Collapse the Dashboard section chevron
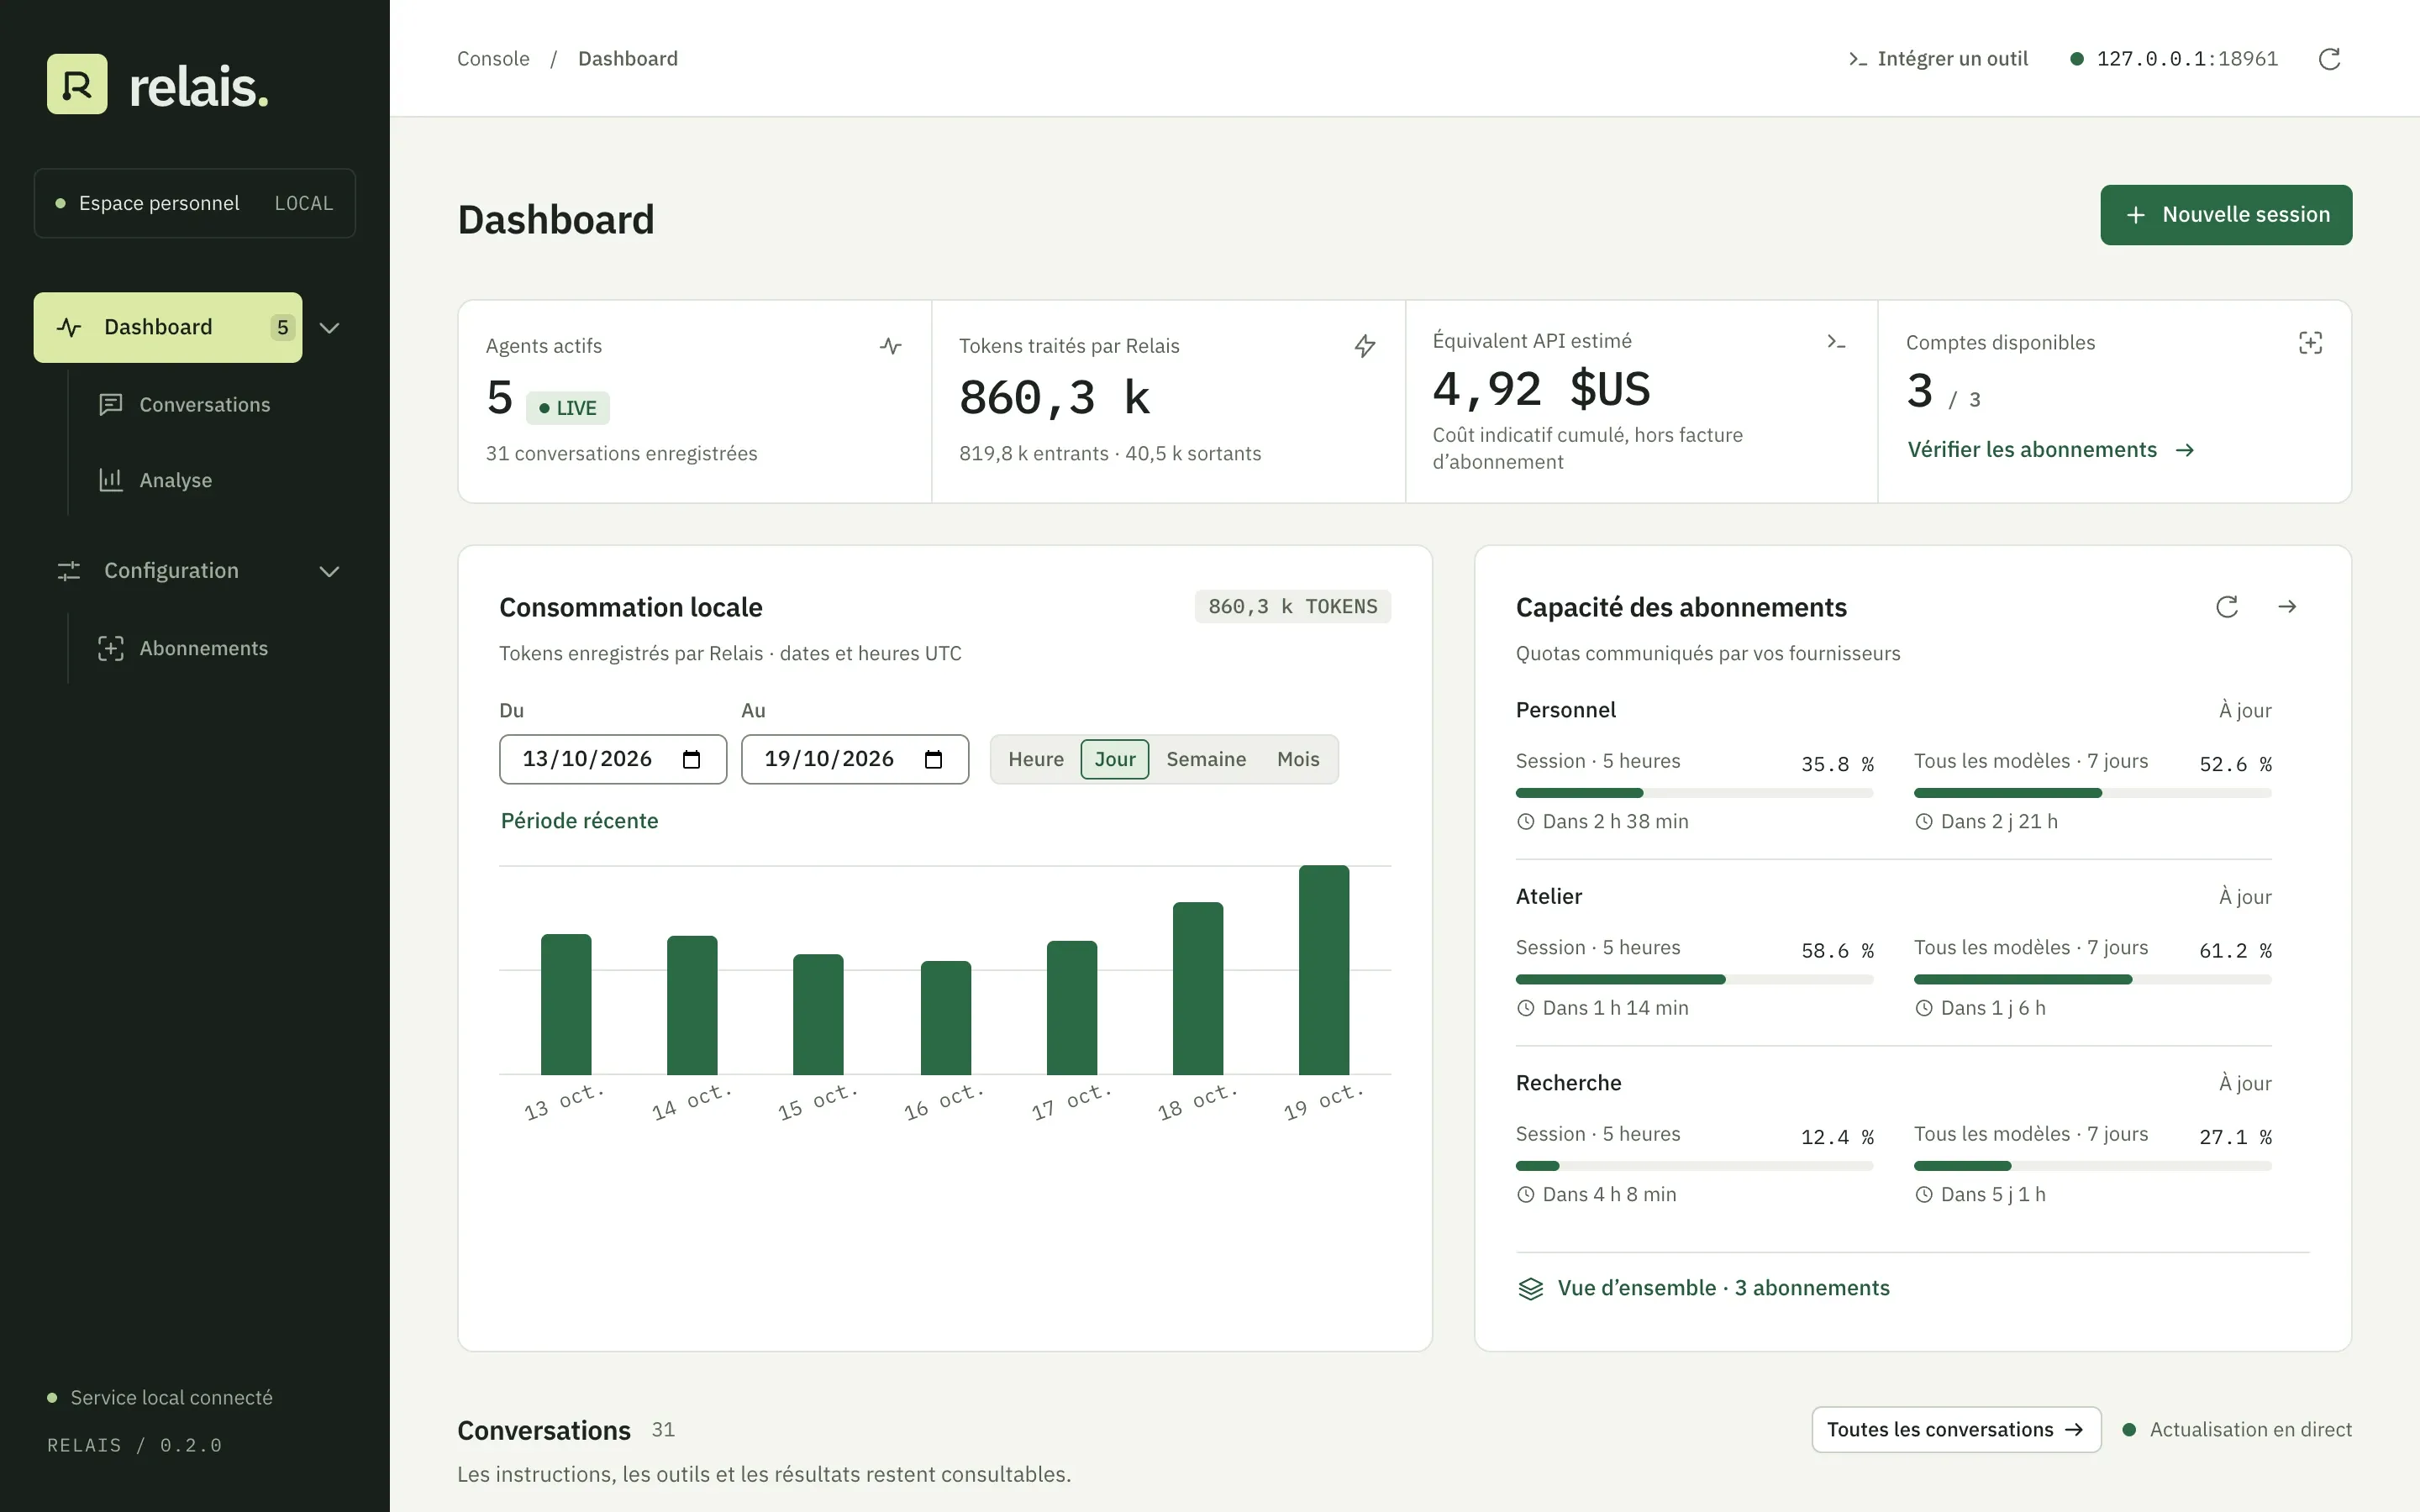Image resolution: width=2420 pixels, height=1512 pixels. 329,328
